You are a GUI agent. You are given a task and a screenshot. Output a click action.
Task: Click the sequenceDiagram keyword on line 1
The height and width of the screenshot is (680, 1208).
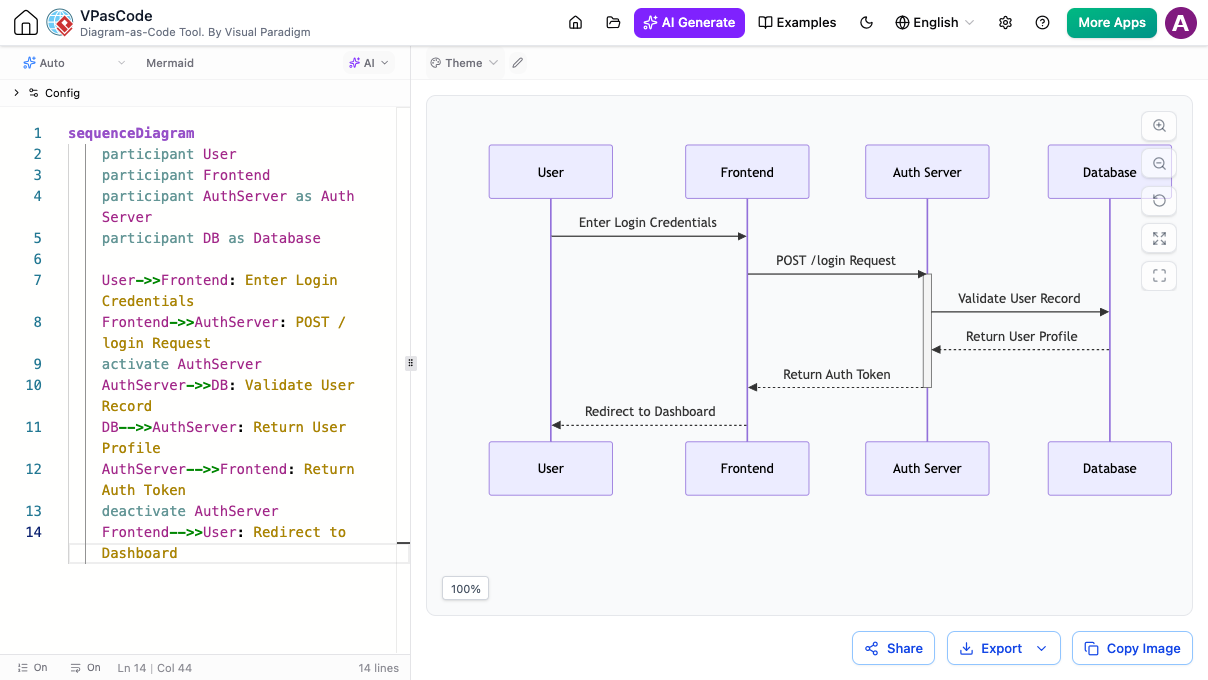pyautogui.click(x=131, y=133)
